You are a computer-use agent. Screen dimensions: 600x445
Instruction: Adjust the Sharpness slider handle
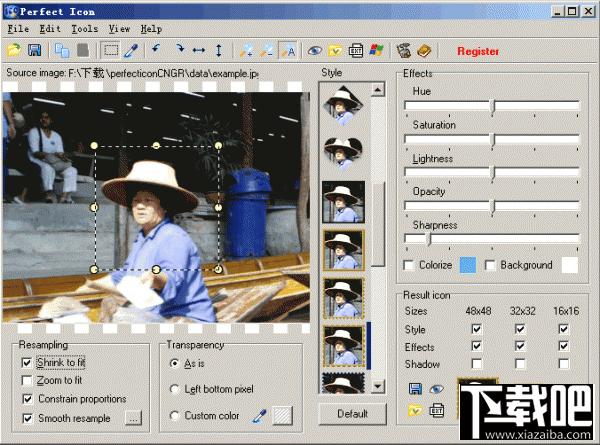click(x=429, y=239)
